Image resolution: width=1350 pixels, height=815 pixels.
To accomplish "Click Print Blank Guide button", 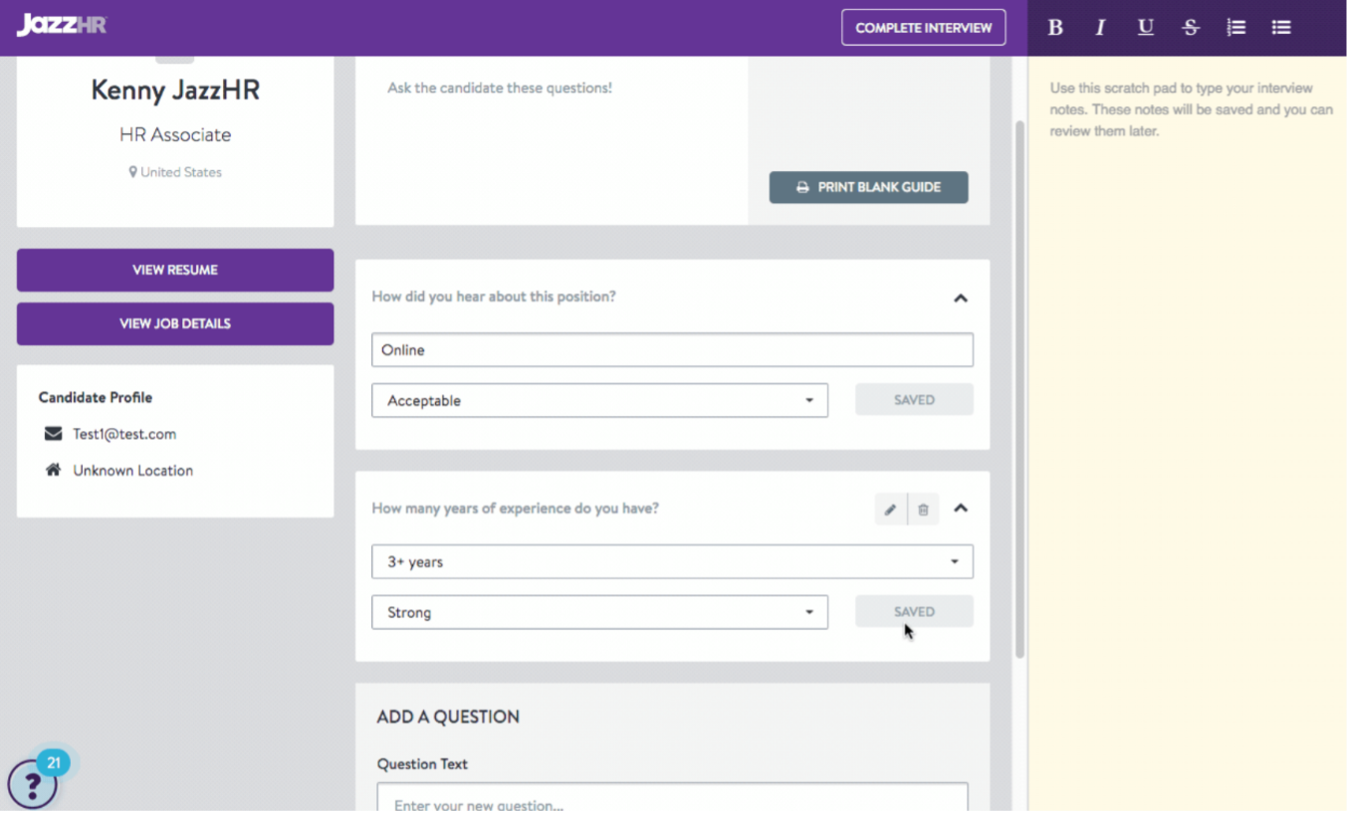I will click(x=868, y=187).
